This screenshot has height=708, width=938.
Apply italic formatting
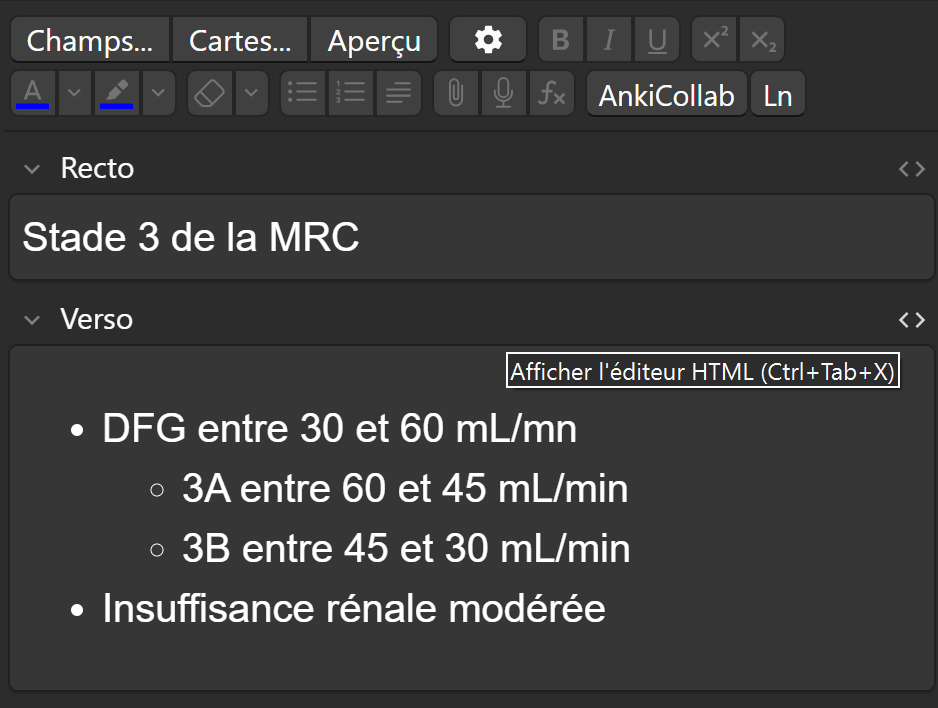click(x=609, y=40)
